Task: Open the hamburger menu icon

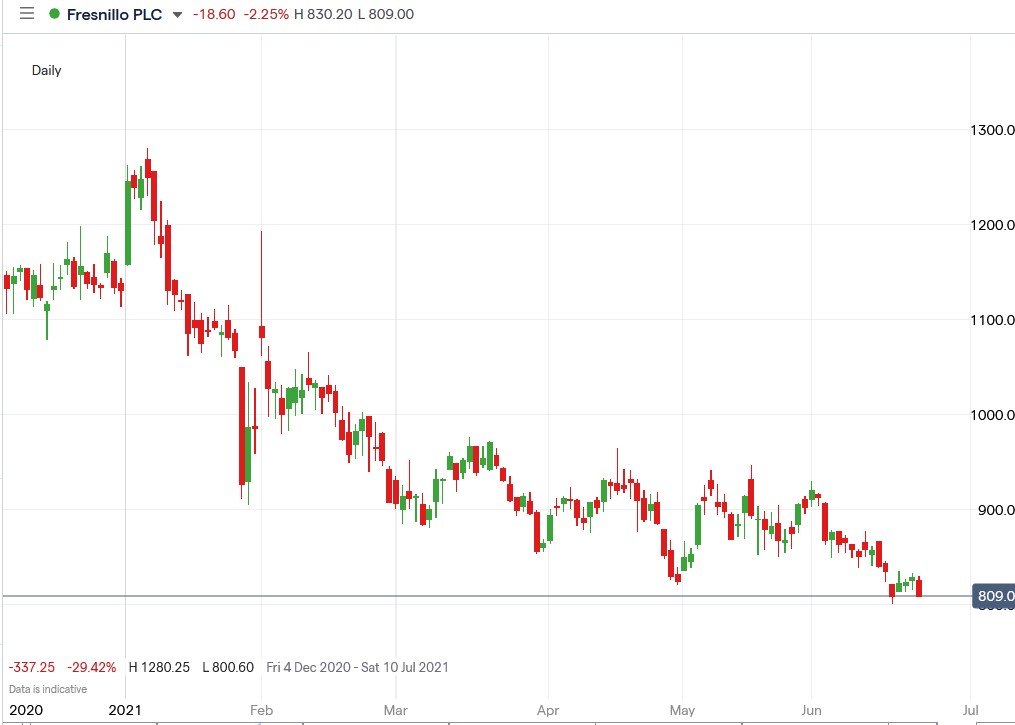Action: [25, 14]
